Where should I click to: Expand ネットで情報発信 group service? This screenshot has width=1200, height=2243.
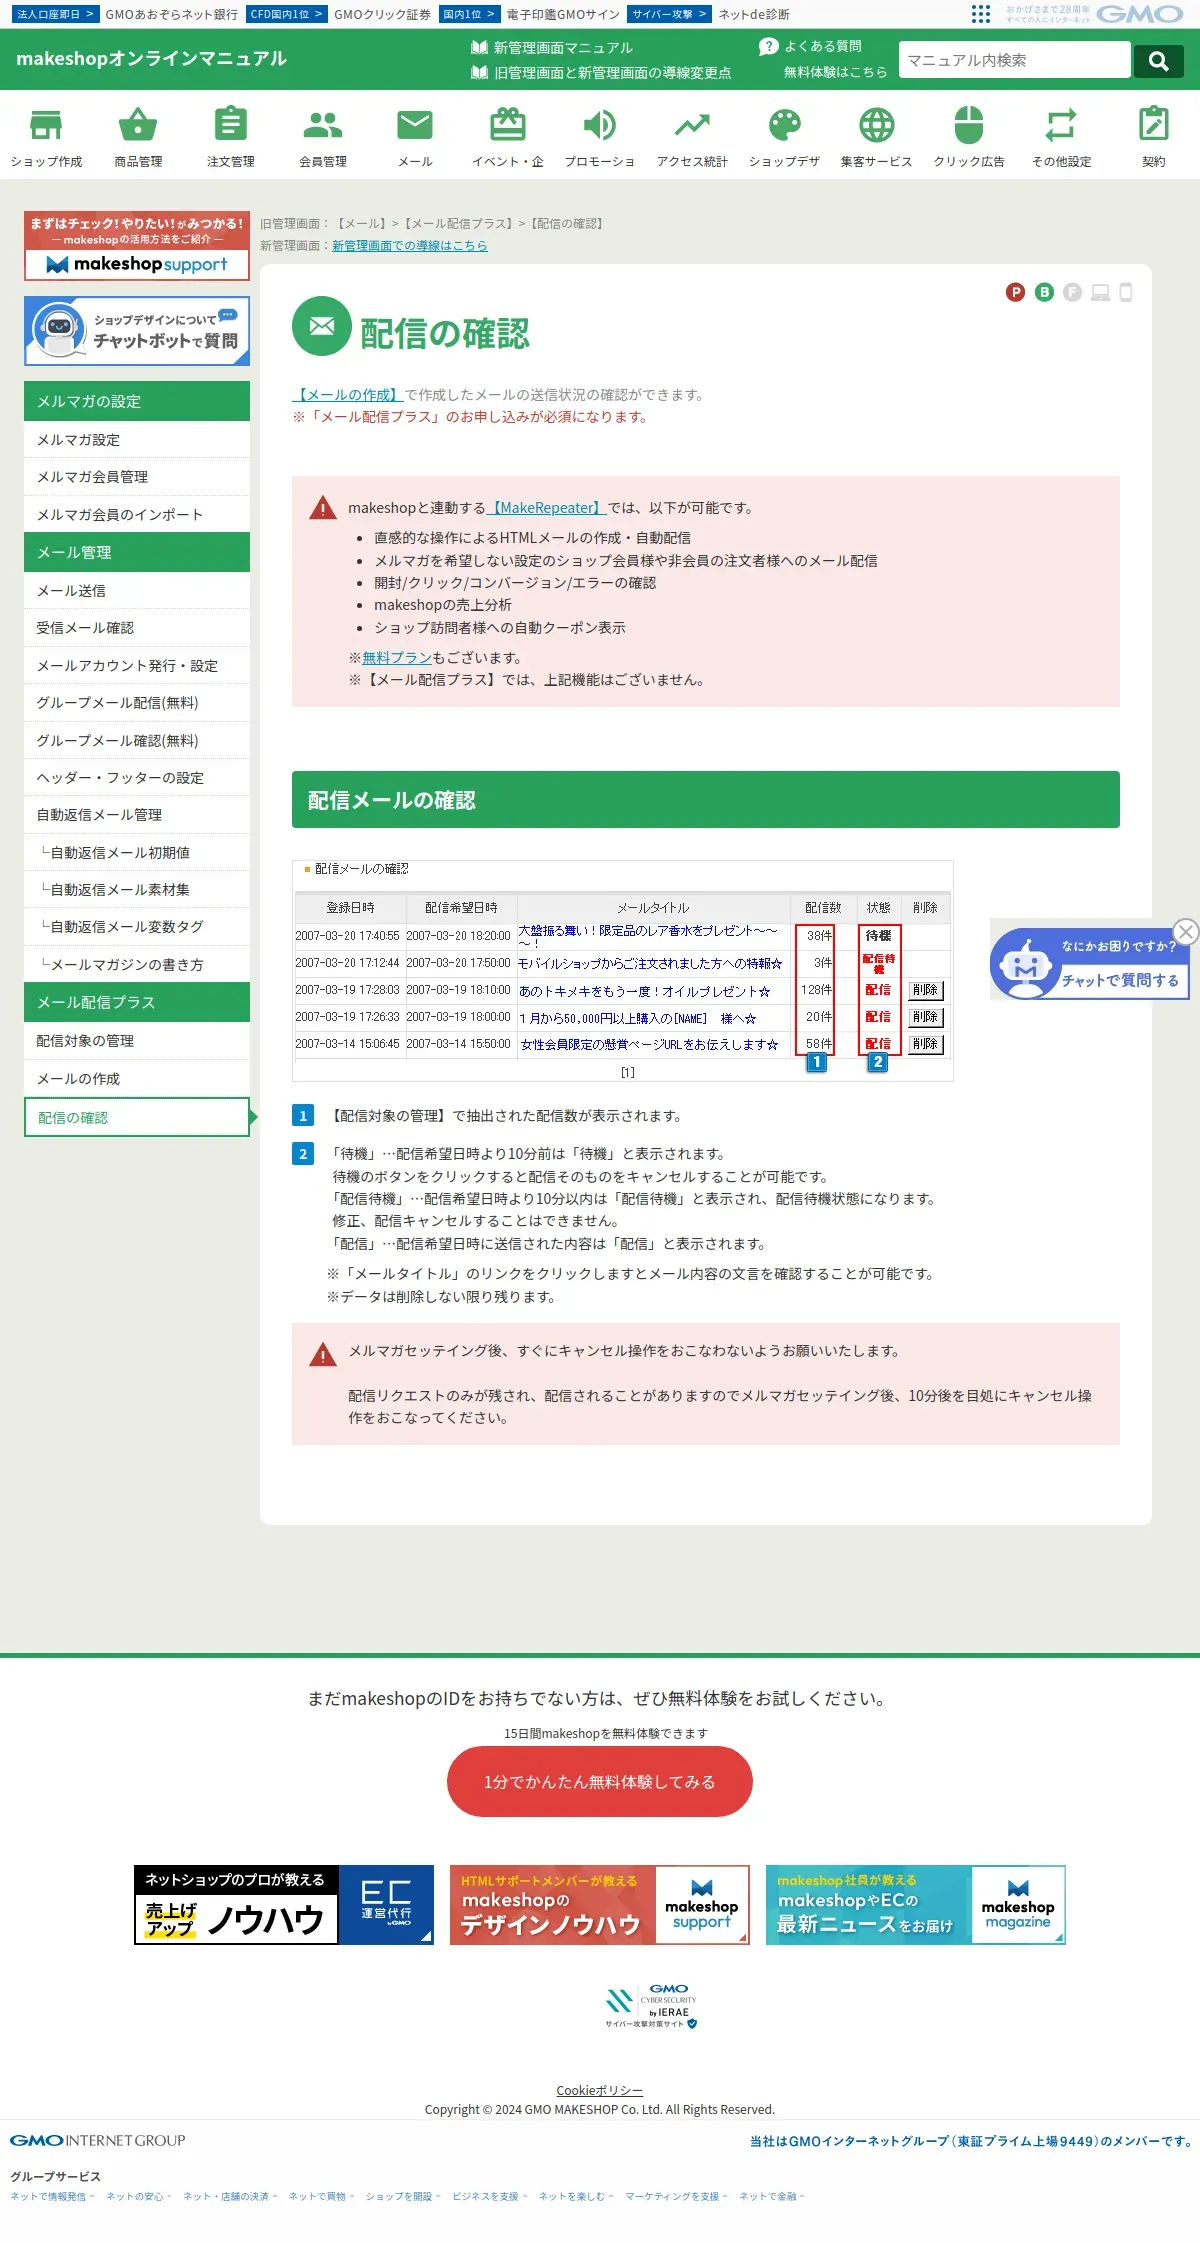[x=52, y=2196]
